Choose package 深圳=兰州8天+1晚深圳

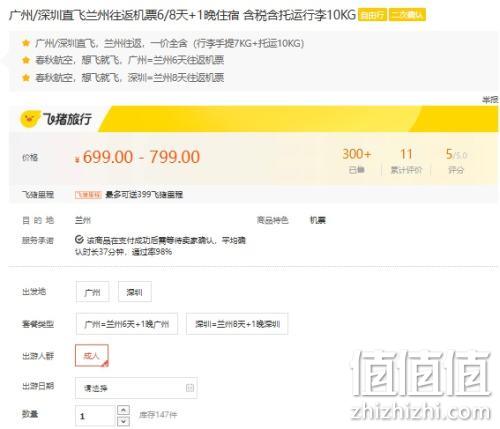click(237, 324)
